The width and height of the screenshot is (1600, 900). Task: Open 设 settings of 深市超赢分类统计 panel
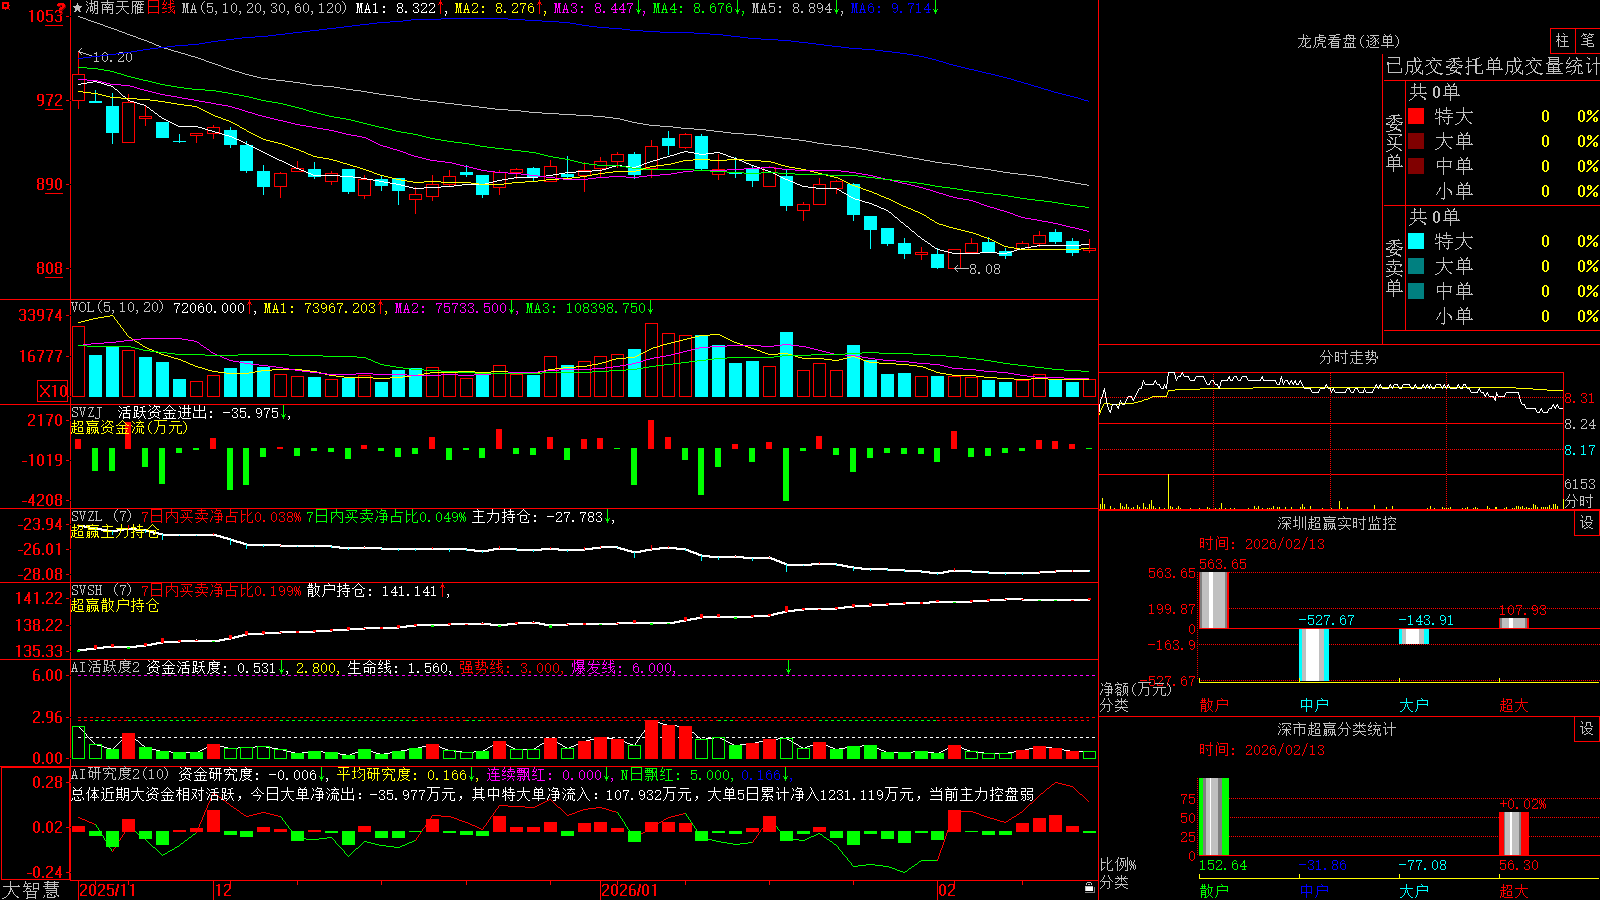point(1587,729)
